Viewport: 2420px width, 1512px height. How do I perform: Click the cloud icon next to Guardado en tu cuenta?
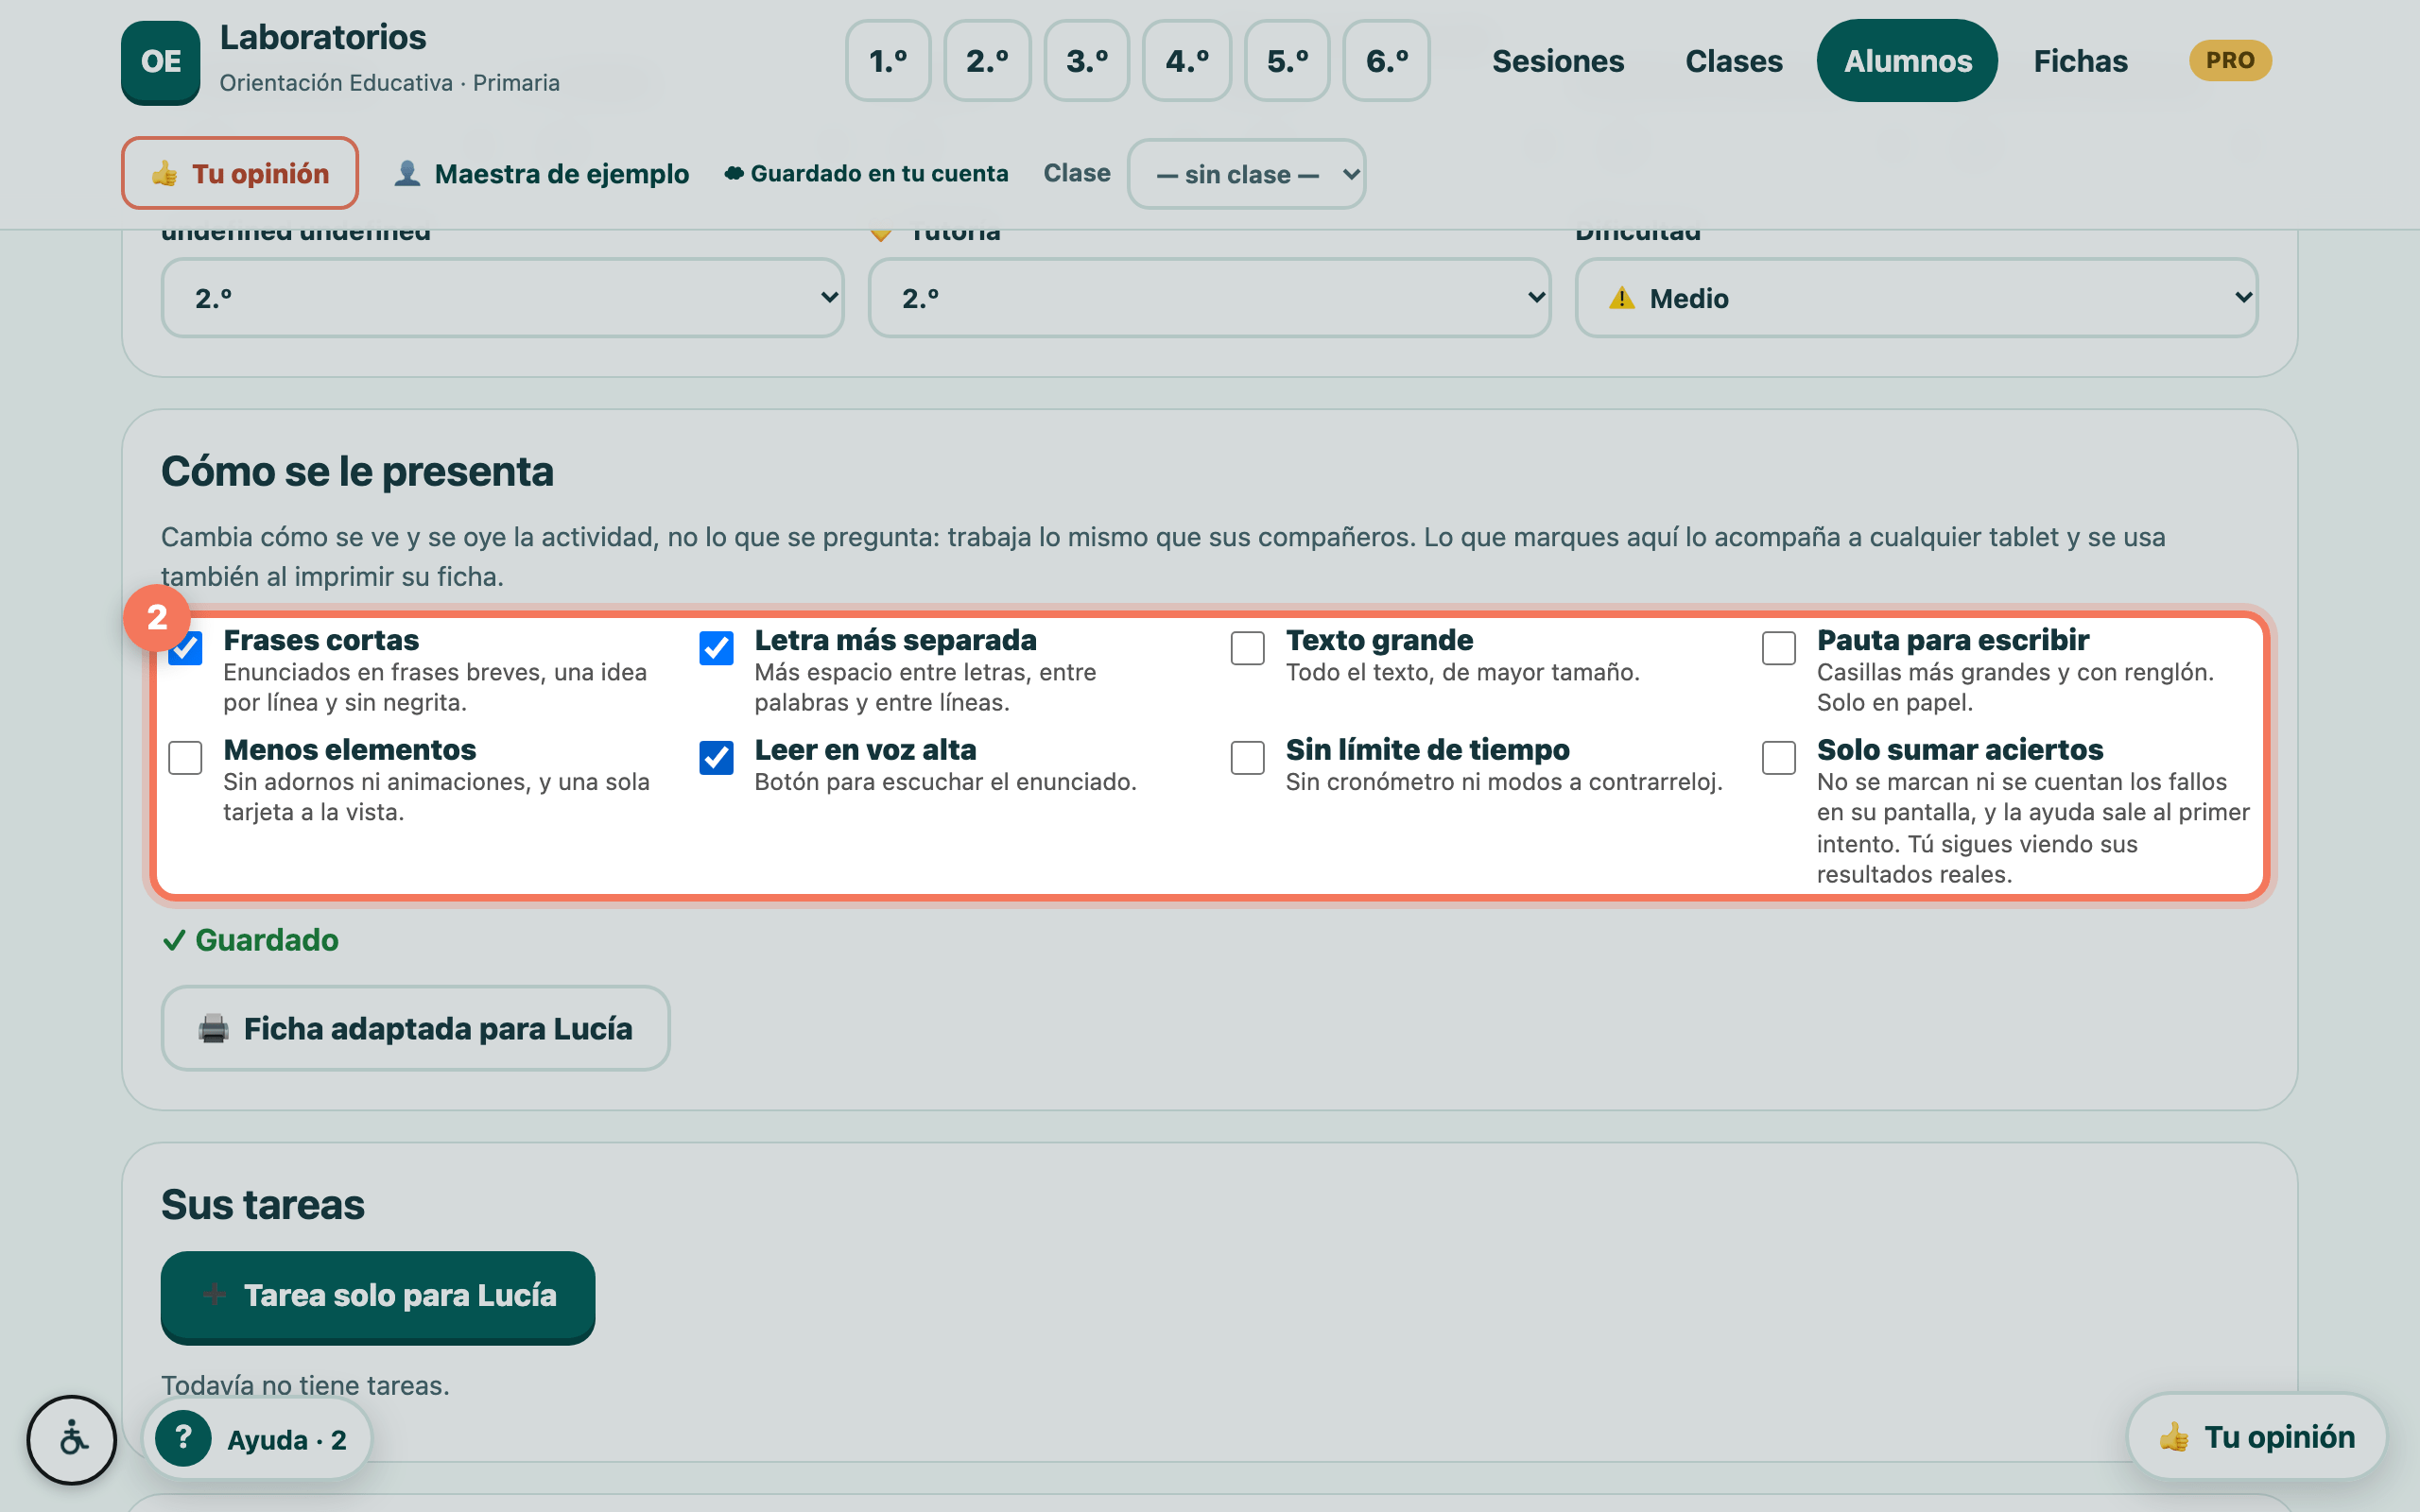pyautogui.click(x=734, y=173)
